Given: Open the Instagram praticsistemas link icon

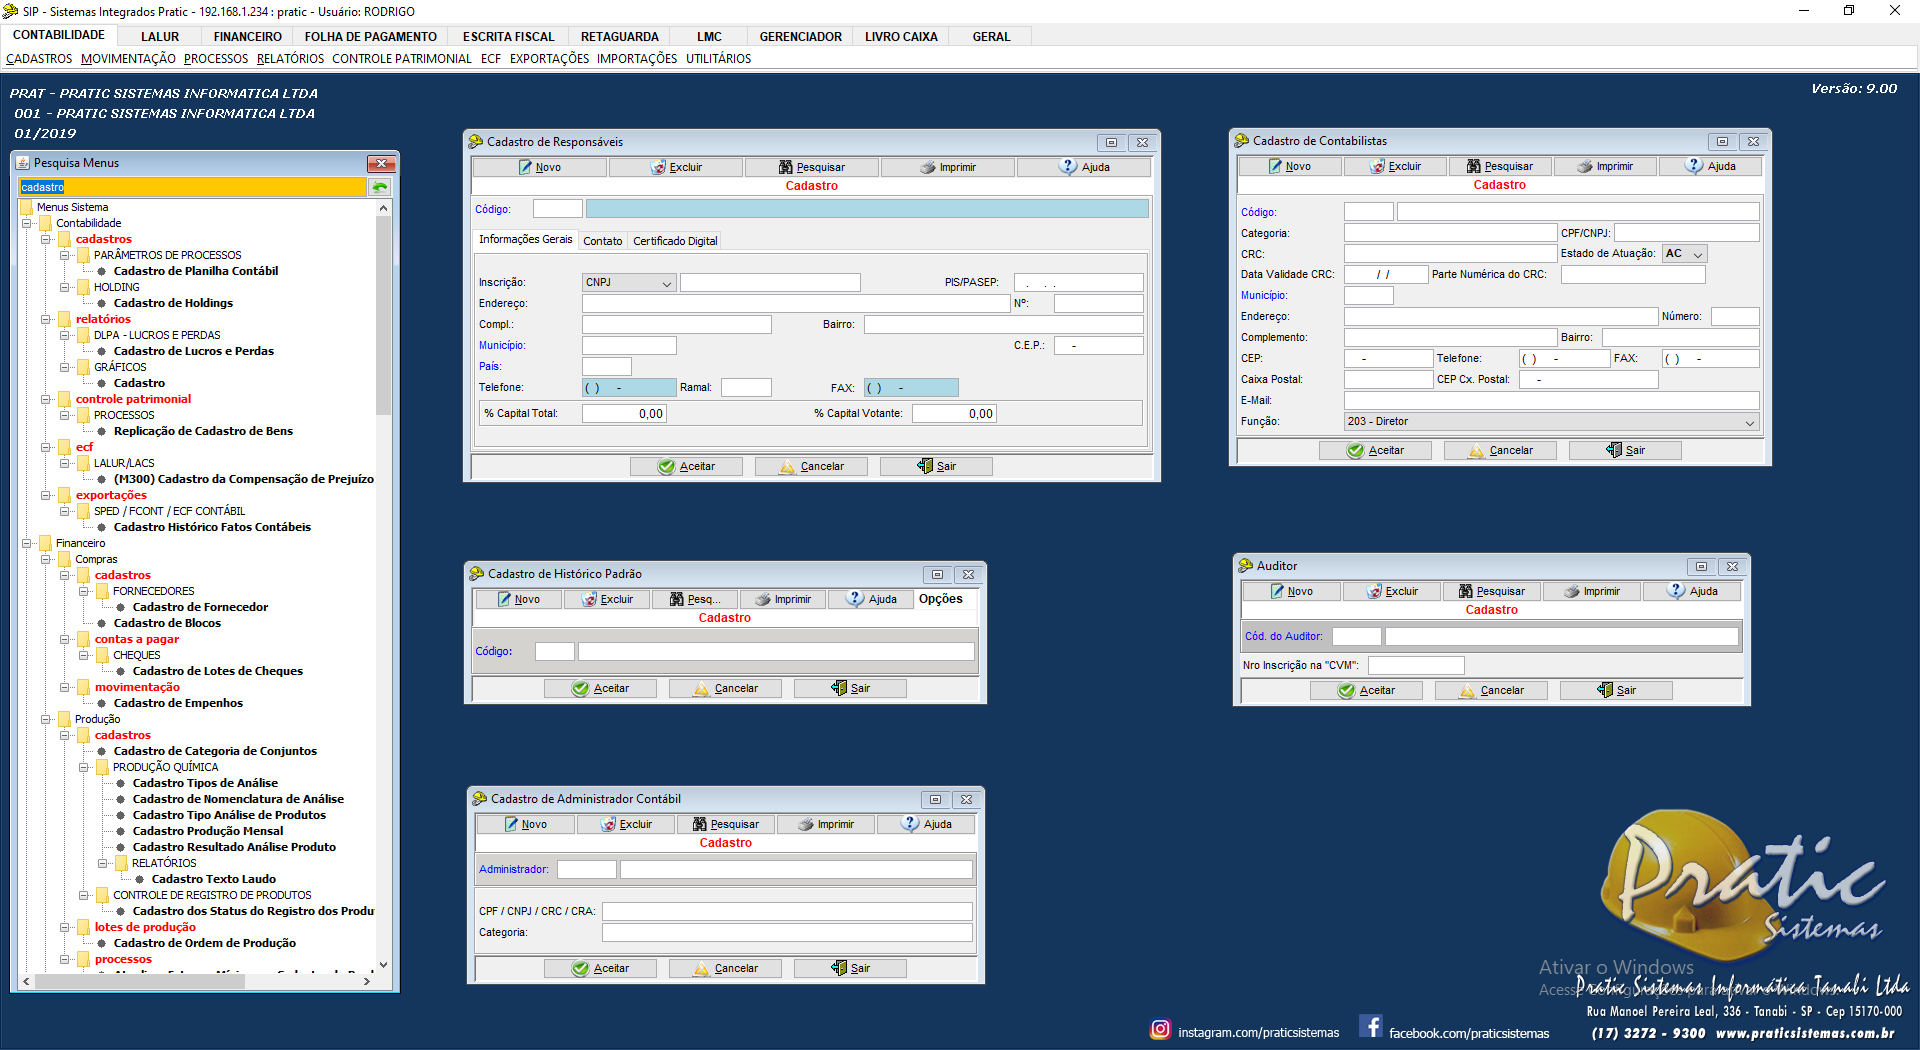Looking at the screenshot, I should pyautogui.click(x=1160, y=1029).
